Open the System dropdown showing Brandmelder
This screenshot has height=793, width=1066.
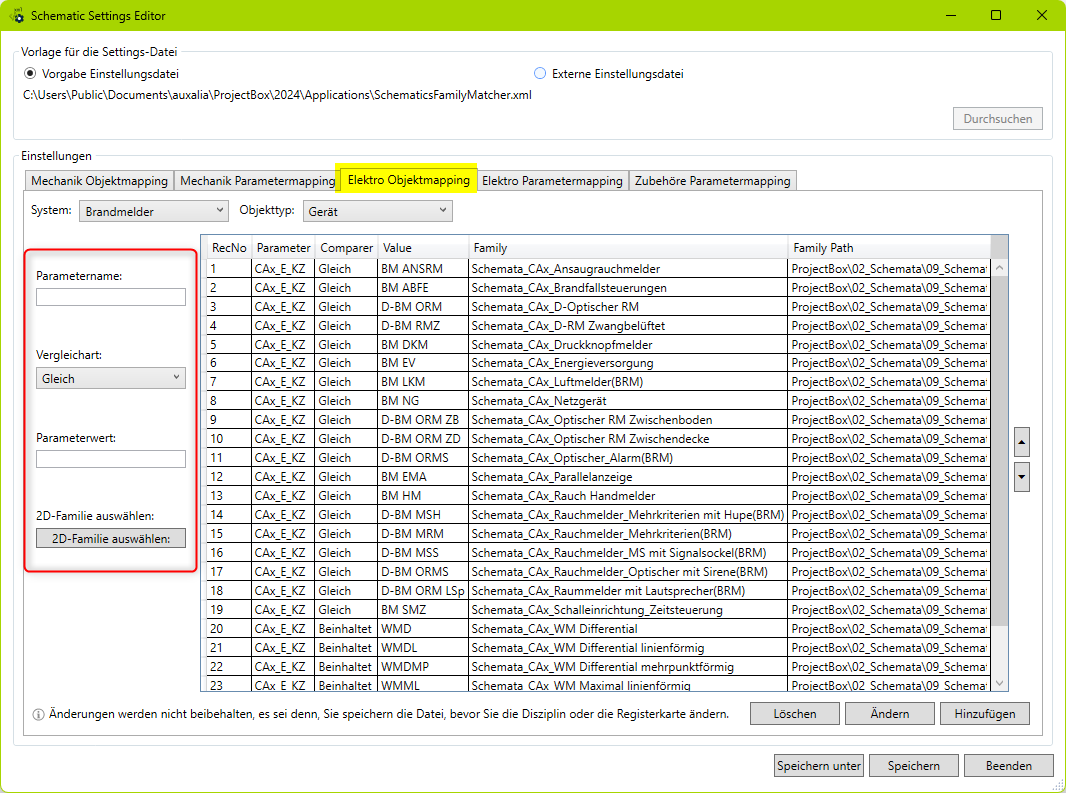154,211
